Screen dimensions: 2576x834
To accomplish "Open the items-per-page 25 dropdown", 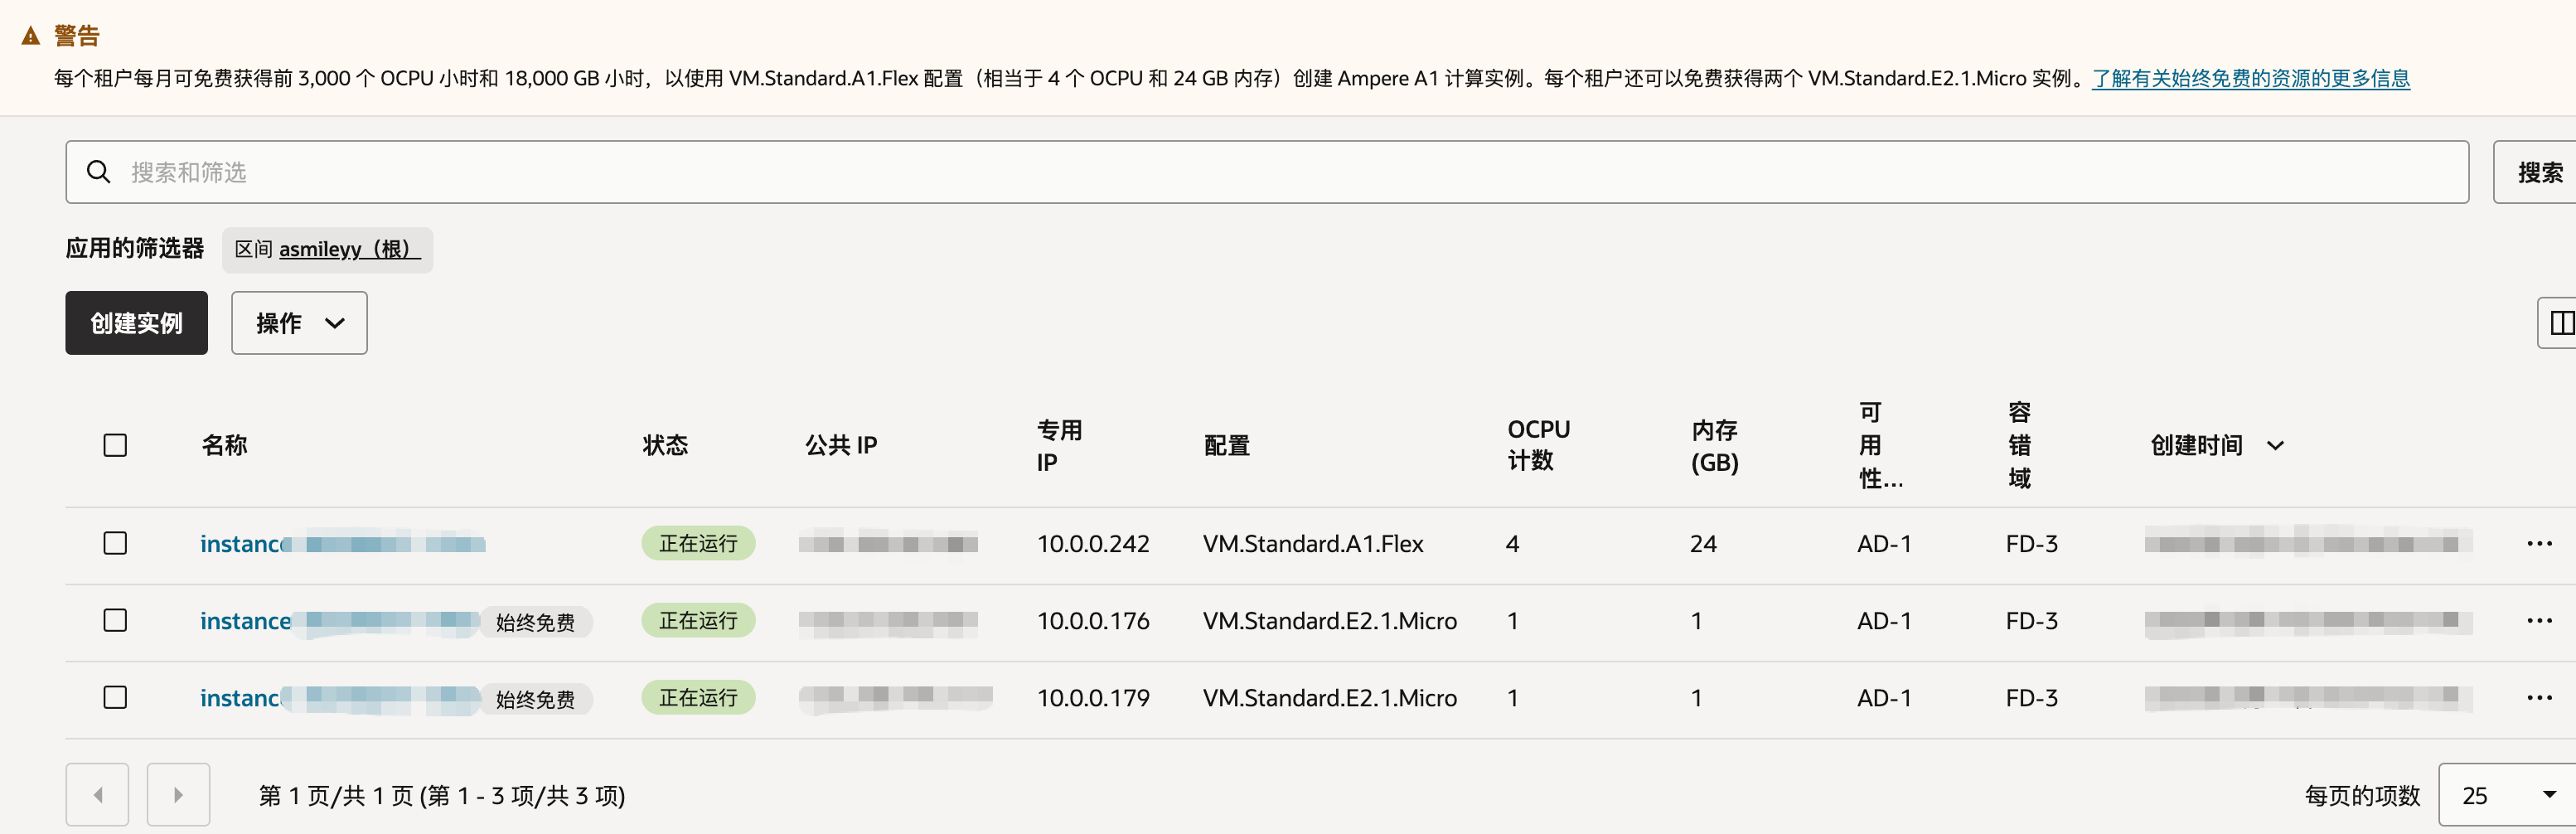I will (2508, 795).
